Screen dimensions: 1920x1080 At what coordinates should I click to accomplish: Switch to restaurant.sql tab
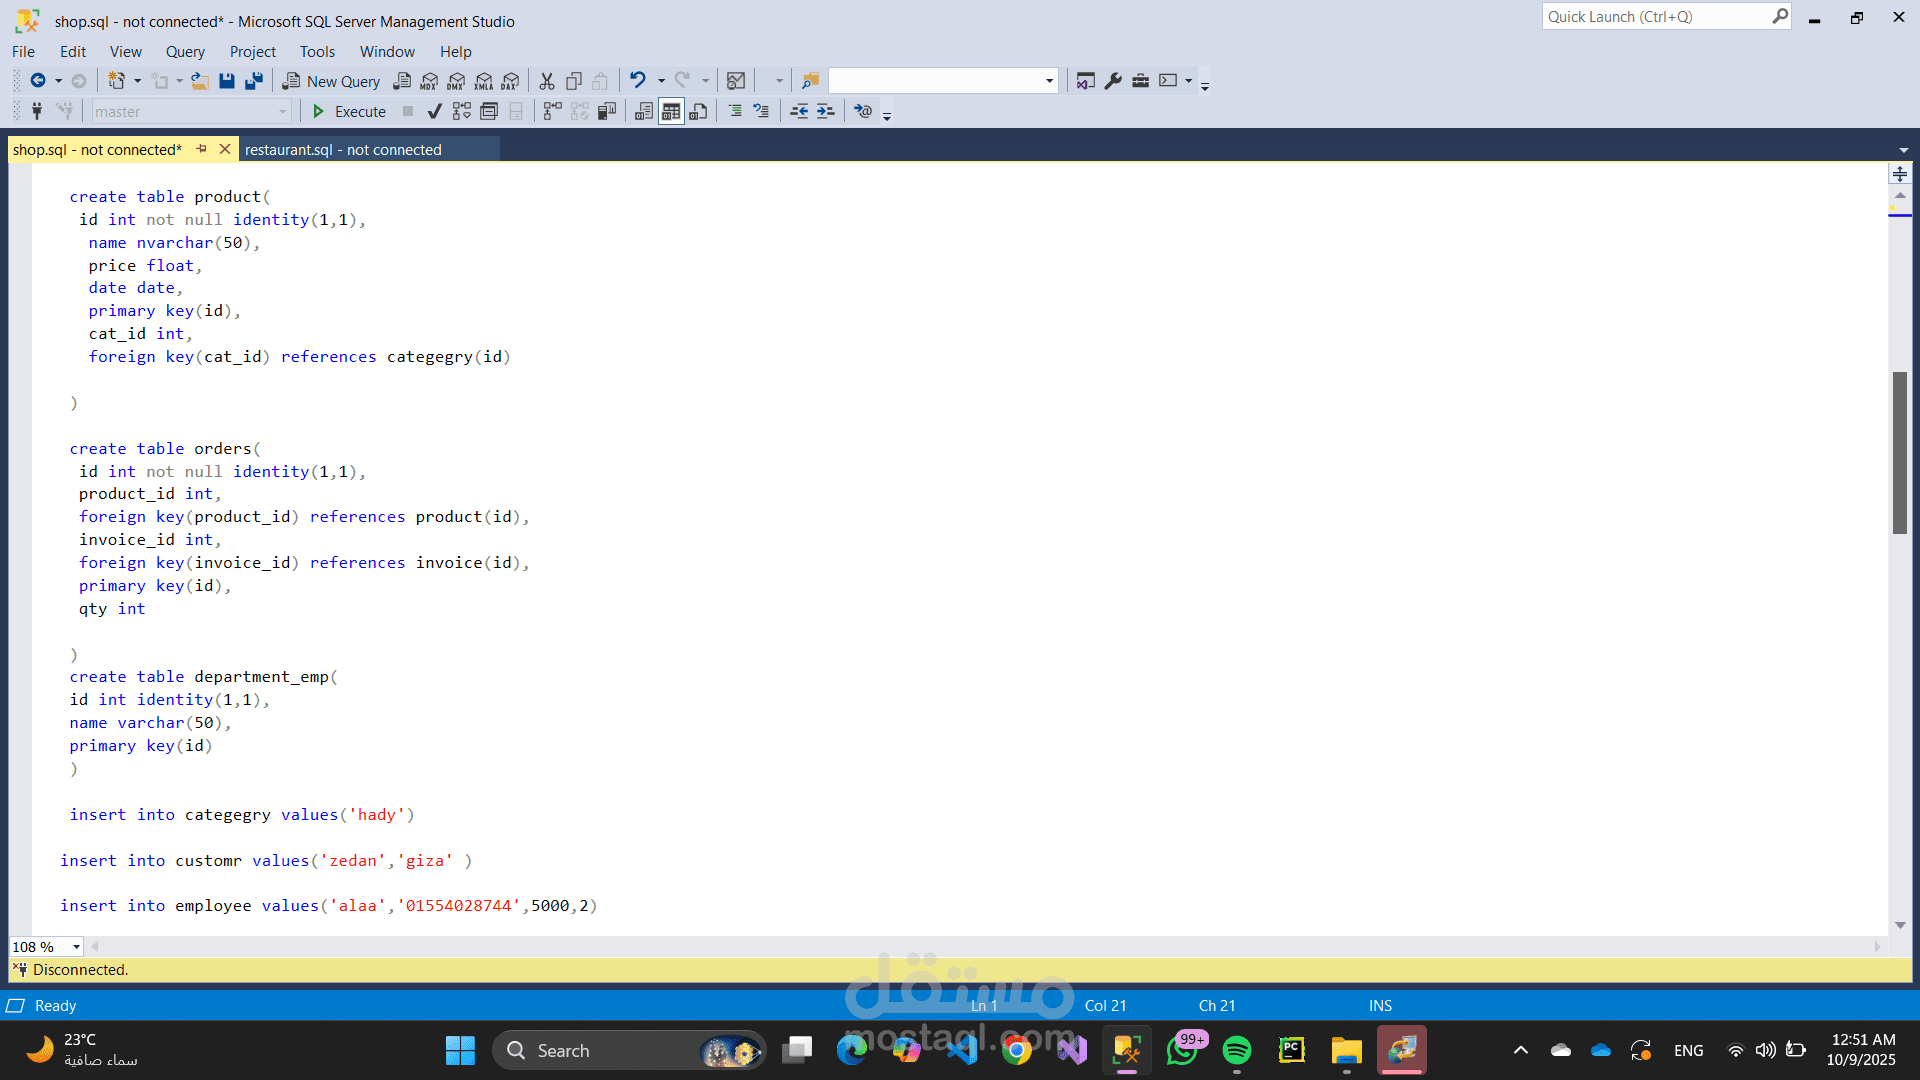[343, 150]
